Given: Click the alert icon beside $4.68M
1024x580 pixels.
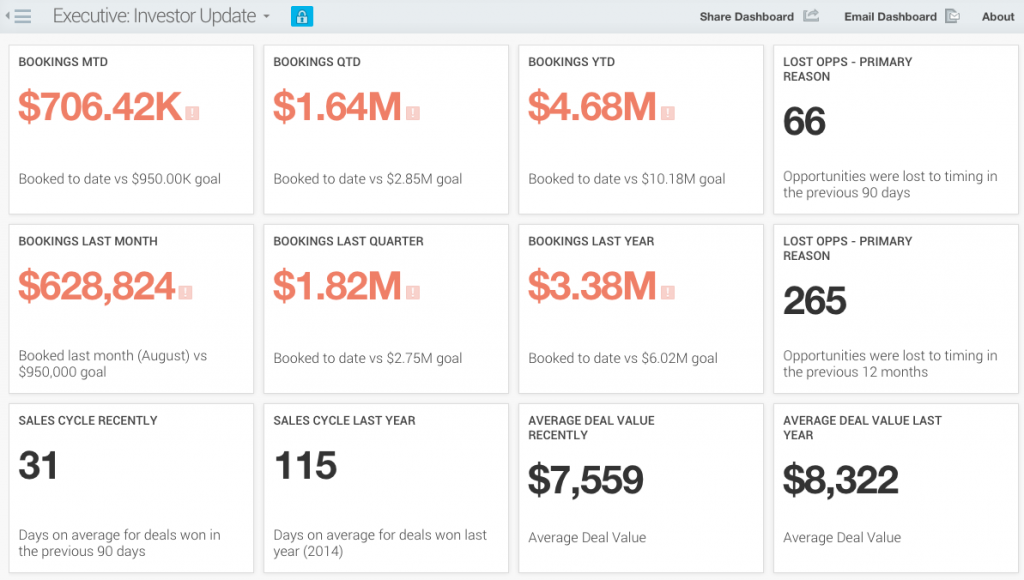Looking at the screenshot, I should (667, 113).
